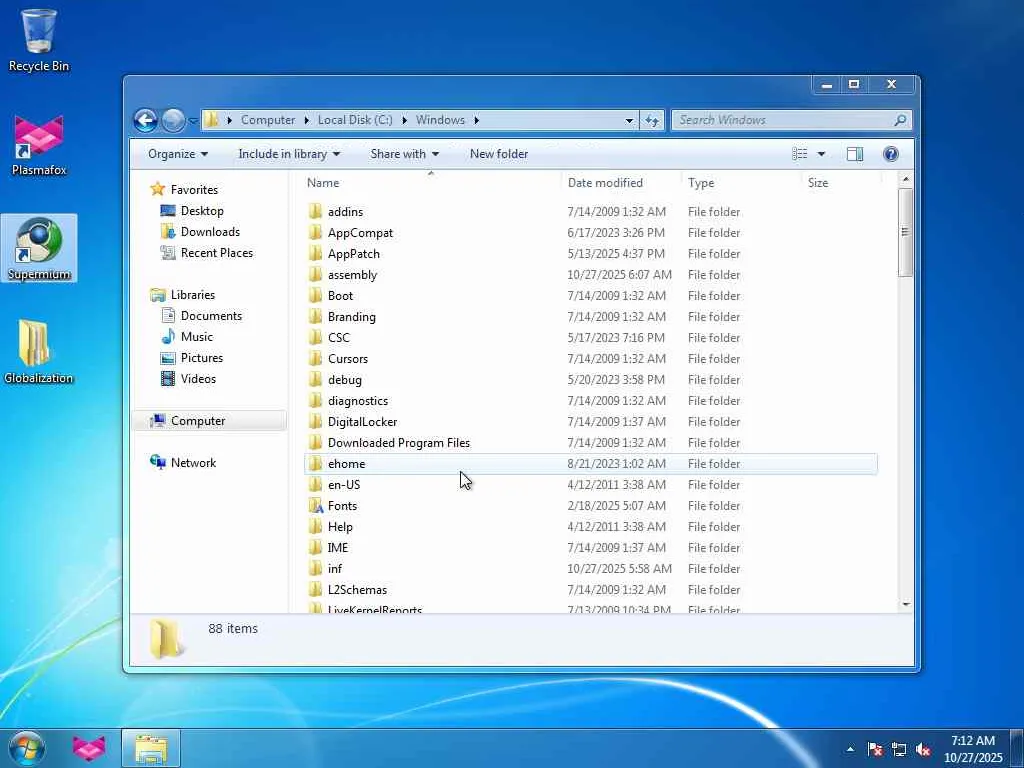Refresh the Windows folder view

point(652,120)
